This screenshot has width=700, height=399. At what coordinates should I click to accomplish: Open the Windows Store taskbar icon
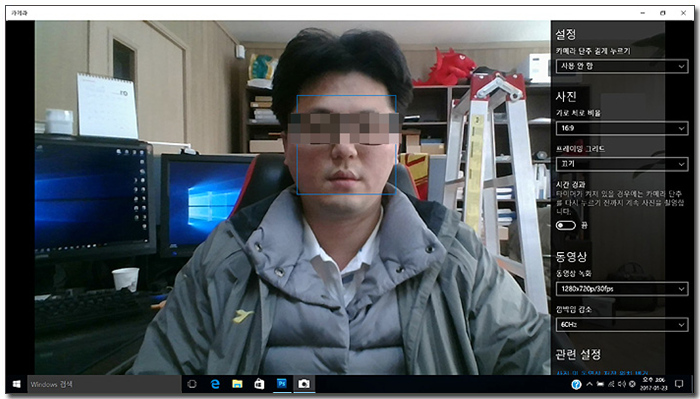point(259,384)
